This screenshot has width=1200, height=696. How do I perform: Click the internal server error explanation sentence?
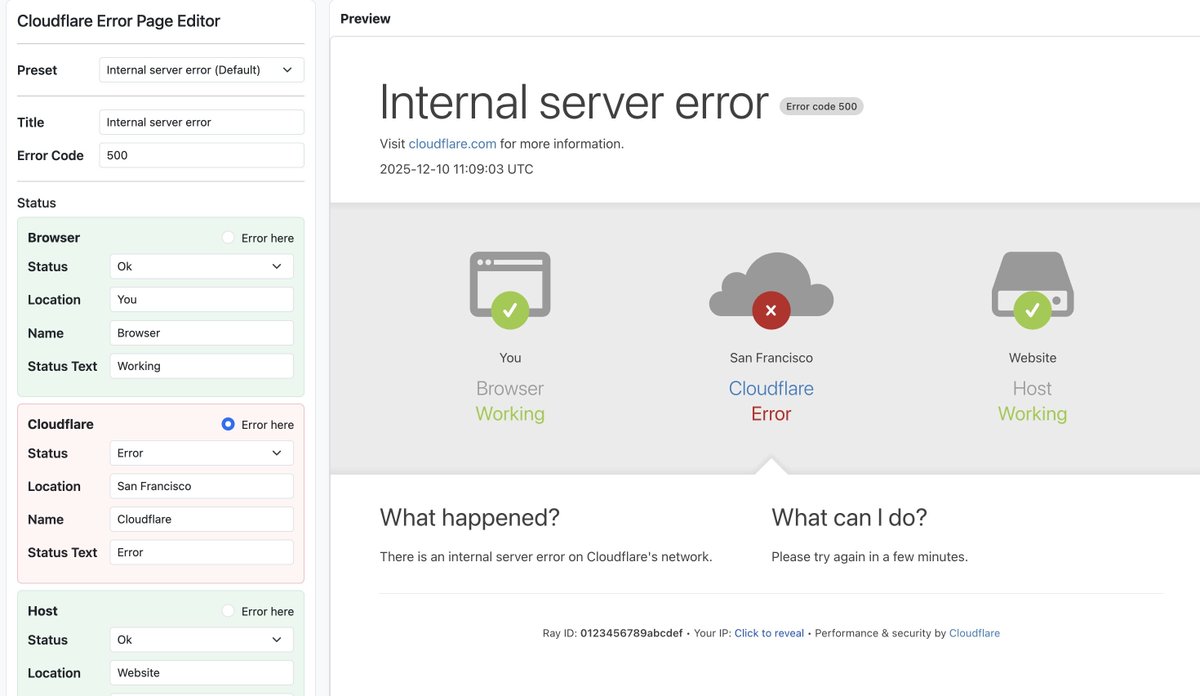546,557
